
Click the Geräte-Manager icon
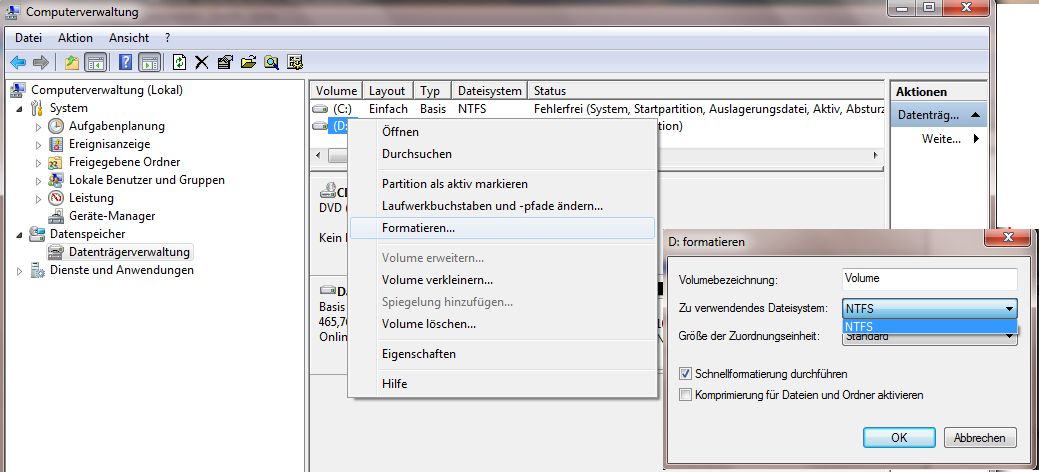click(56, 216)
